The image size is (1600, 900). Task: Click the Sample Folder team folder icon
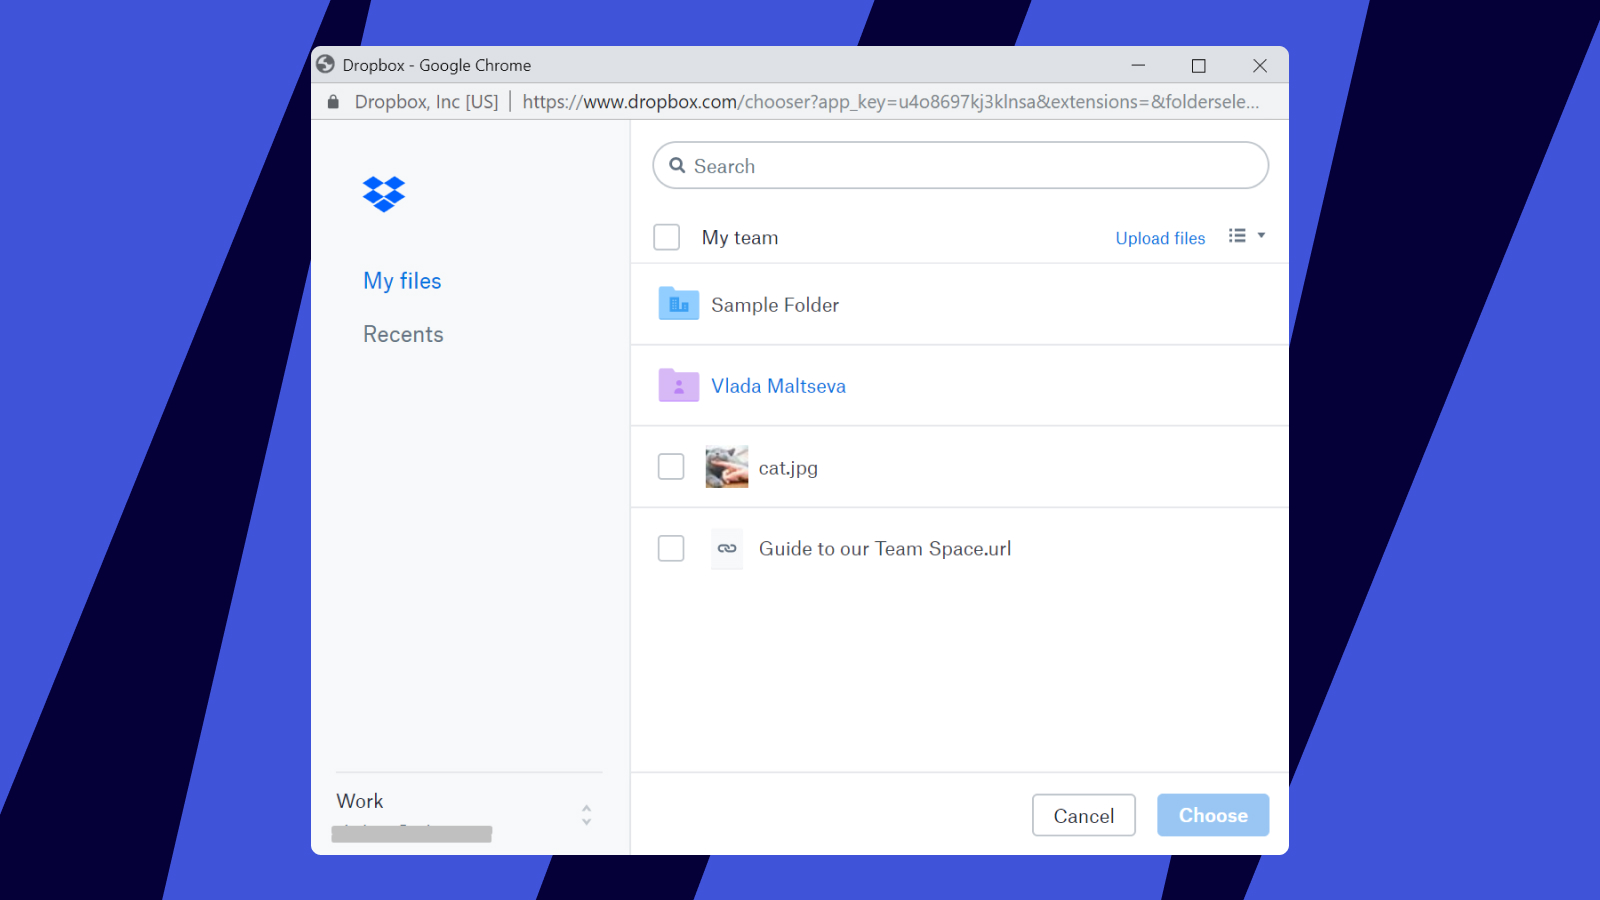point(678,304)
